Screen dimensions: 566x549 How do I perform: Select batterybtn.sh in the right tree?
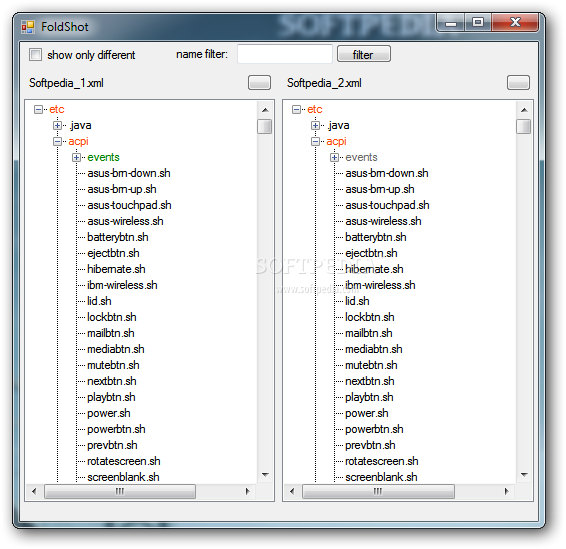pyautogui.click(x=376, y=237)
